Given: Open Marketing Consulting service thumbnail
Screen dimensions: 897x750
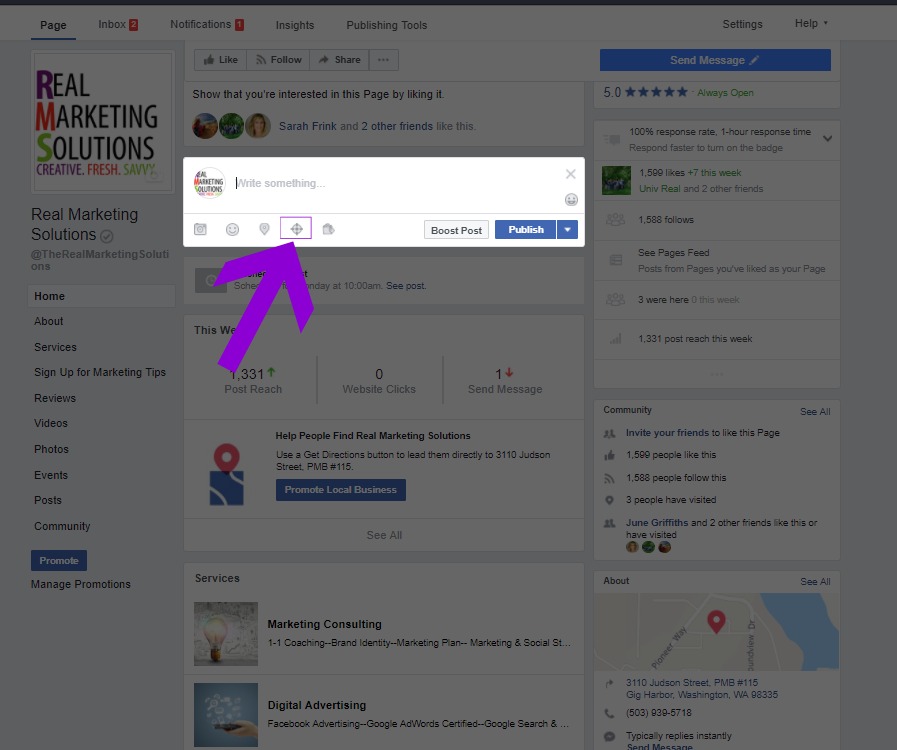Looking at the screenshot, I should tap(226, 634).
